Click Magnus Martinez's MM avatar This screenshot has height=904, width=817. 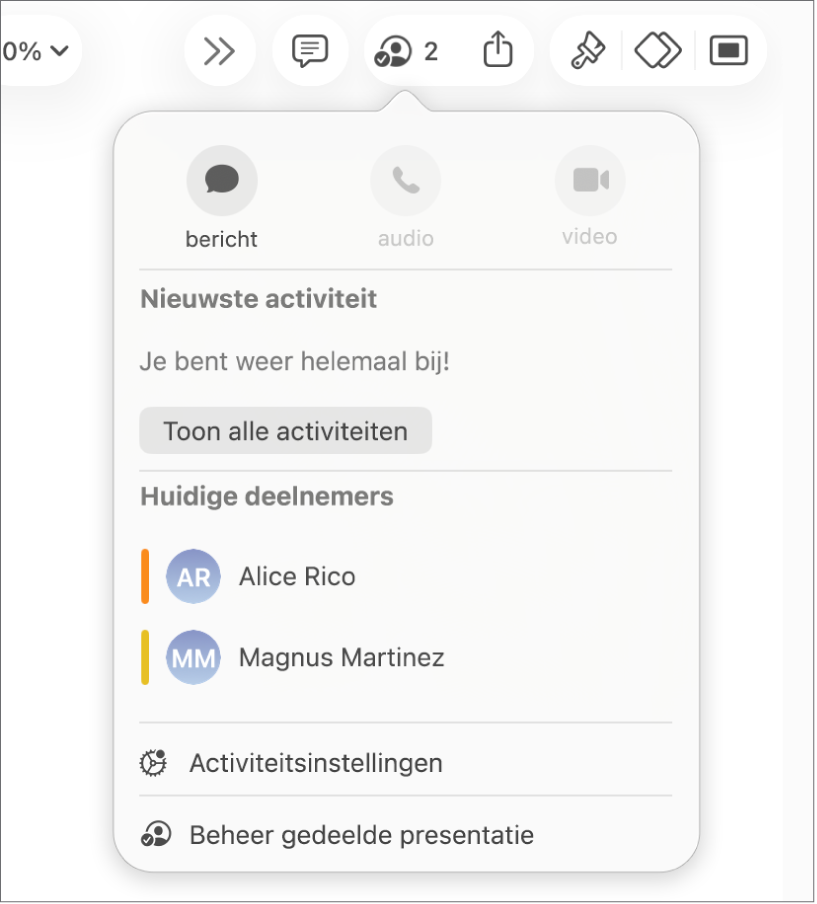pyautogui.click(x=193, y=657)
